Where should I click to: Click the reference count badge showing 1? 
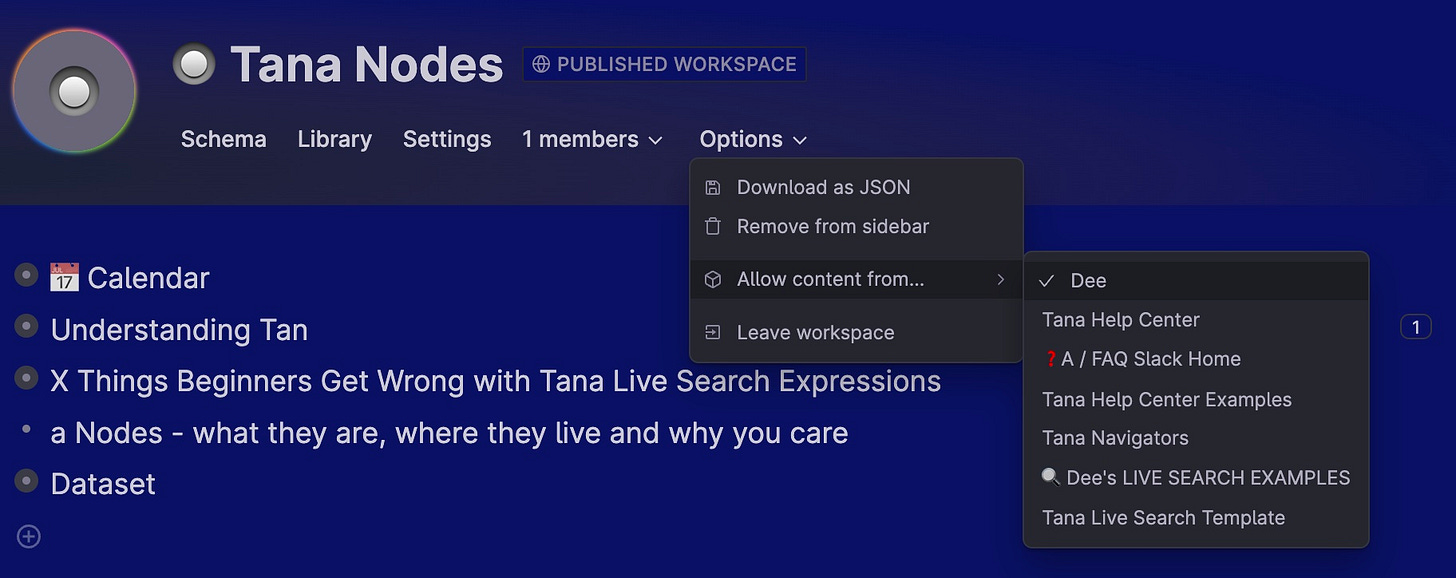point(1416,326)
